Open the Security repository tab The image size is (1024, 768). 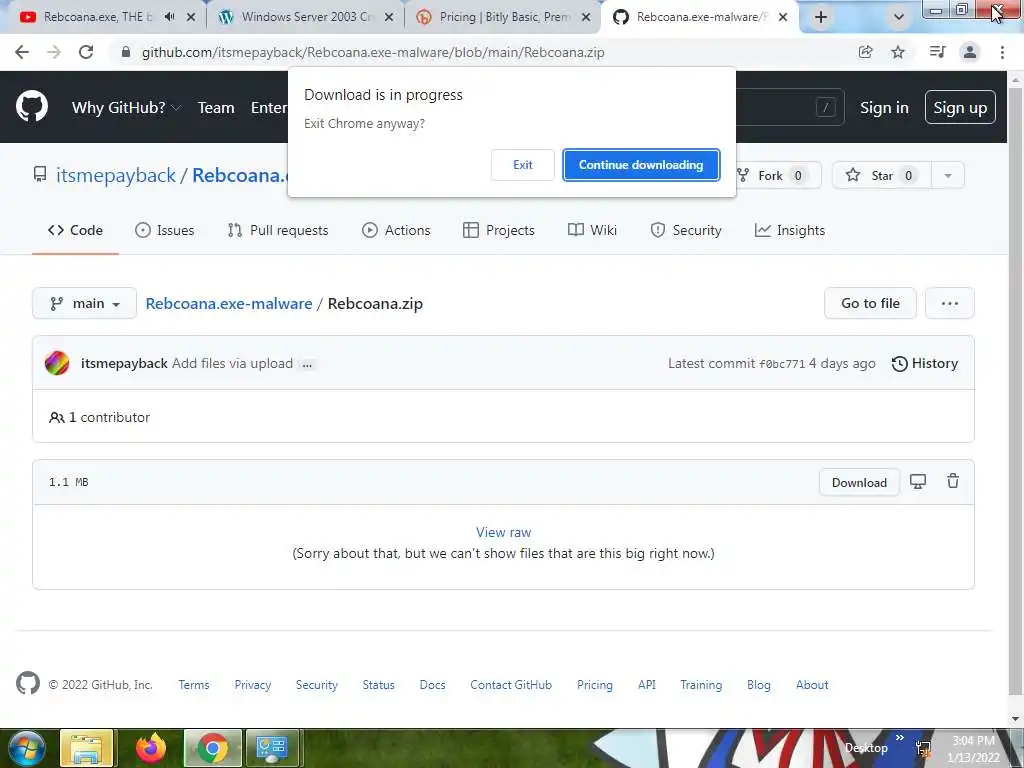pyautogui.click(x=686, y=230)
